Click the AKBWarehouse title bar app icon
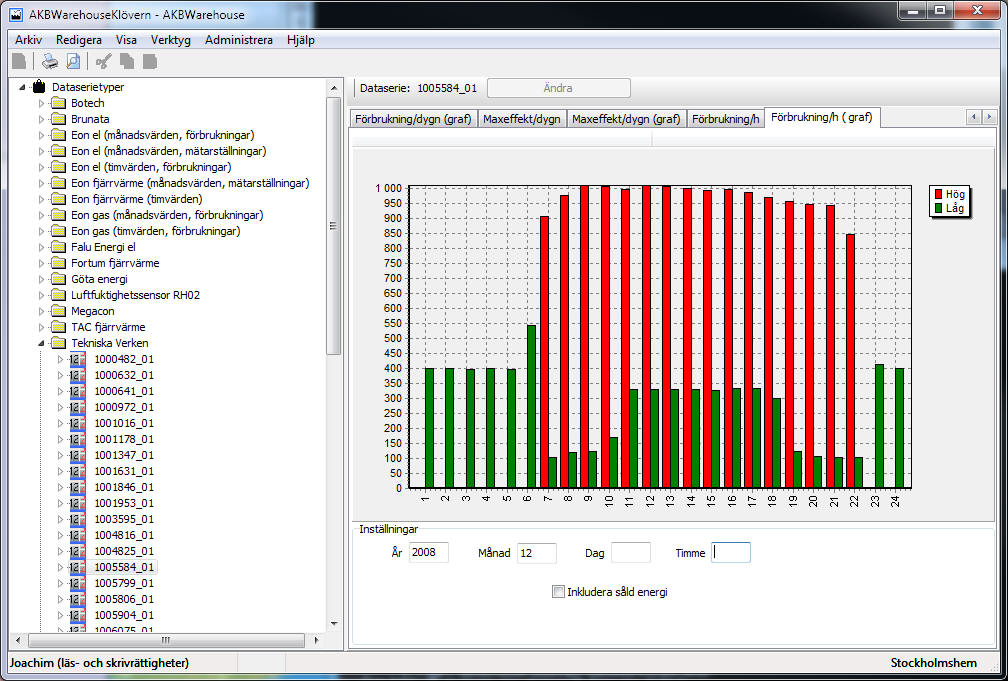This screenshot has height=681, width=1008. click(x=16, y=14)
